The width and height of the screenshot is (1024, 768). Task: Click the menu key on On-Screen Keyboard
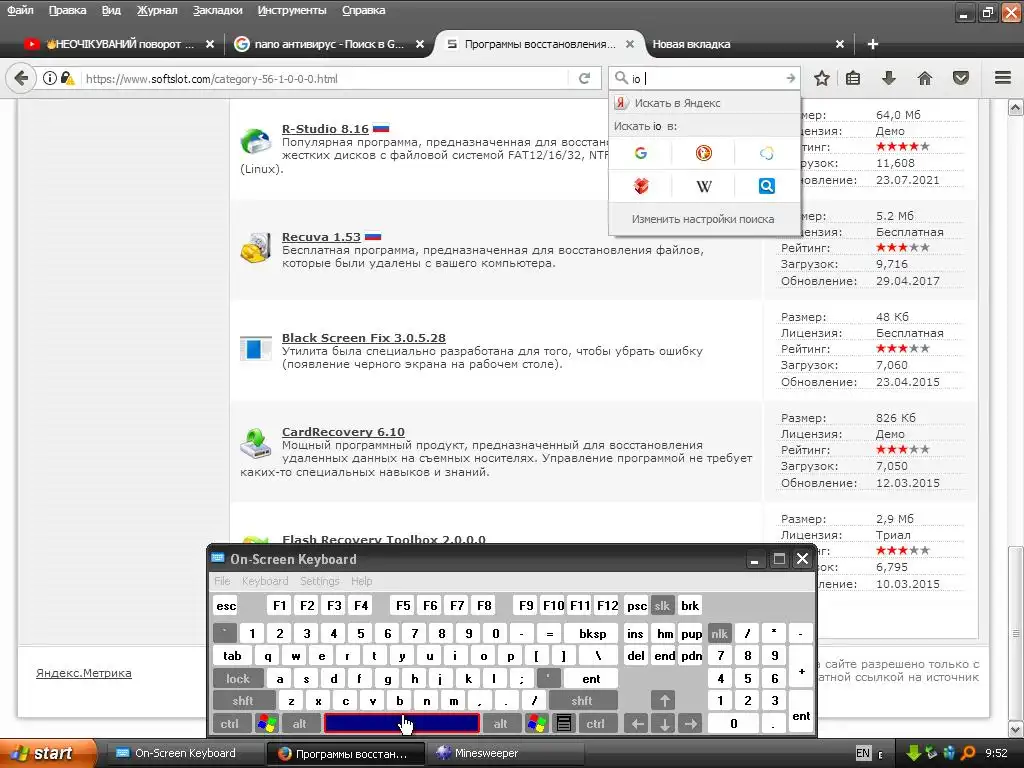[564, 724]
